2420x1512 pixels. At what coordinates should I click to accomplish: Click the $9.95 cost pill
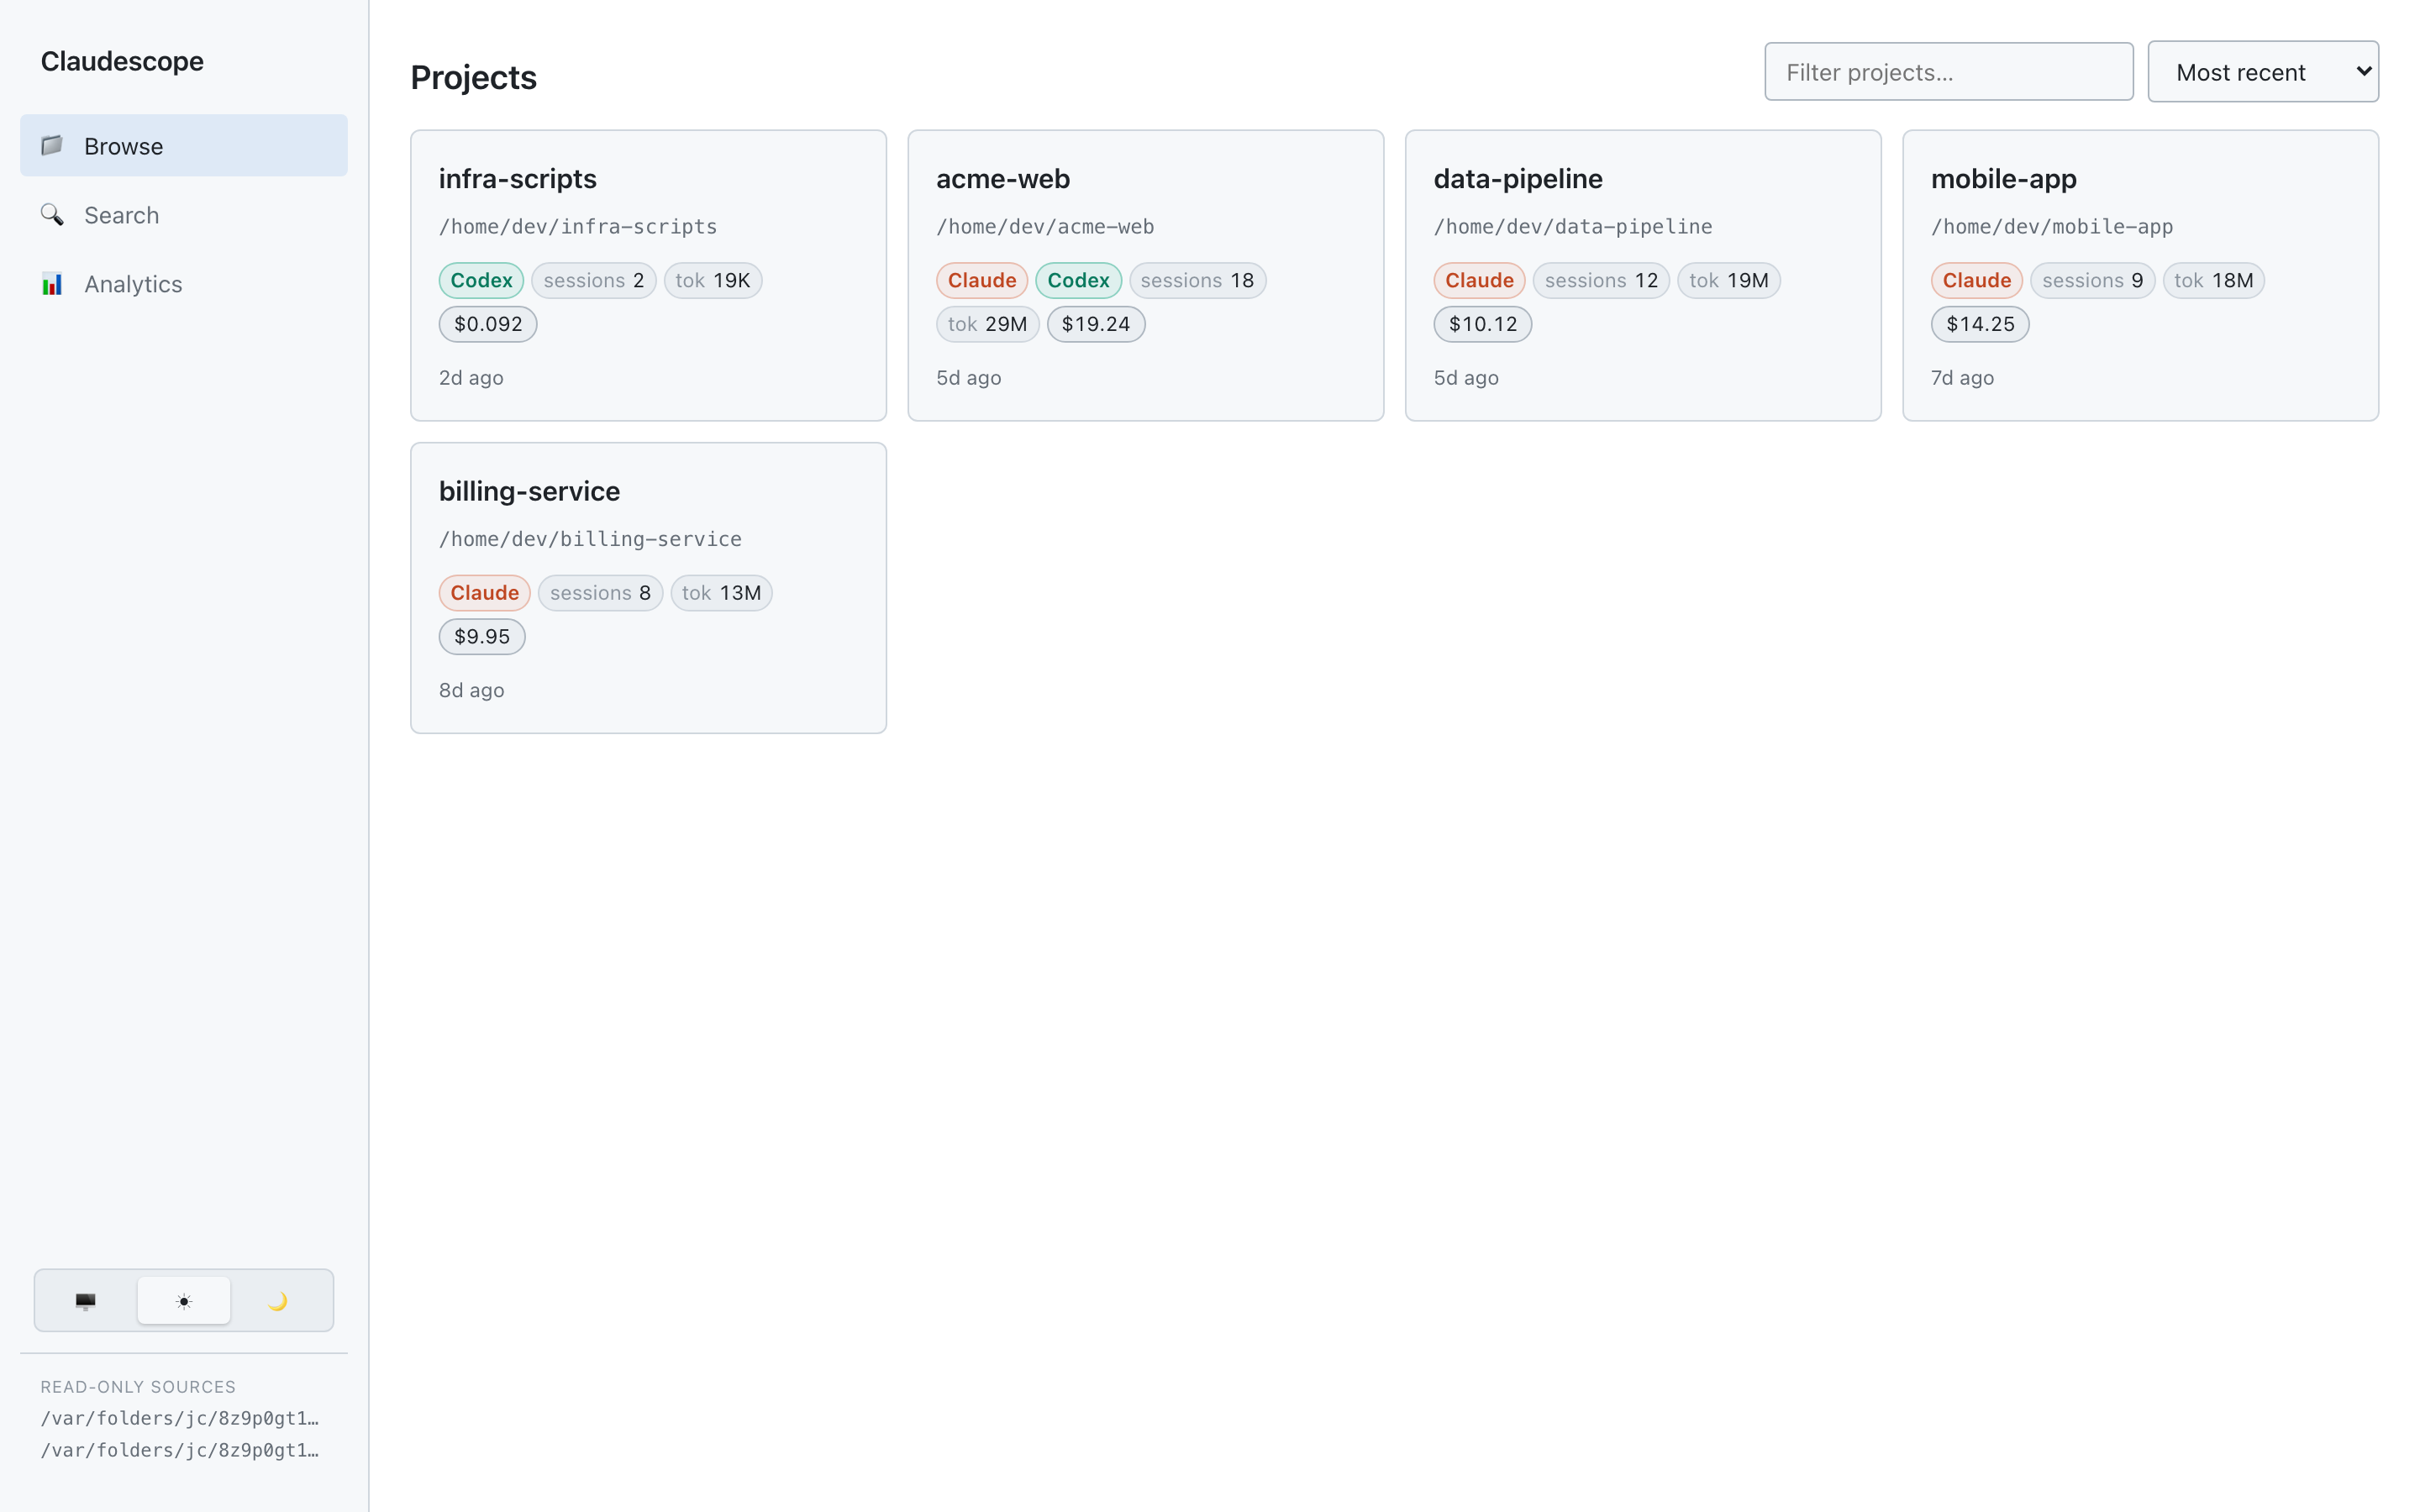[x=482, y=637]
